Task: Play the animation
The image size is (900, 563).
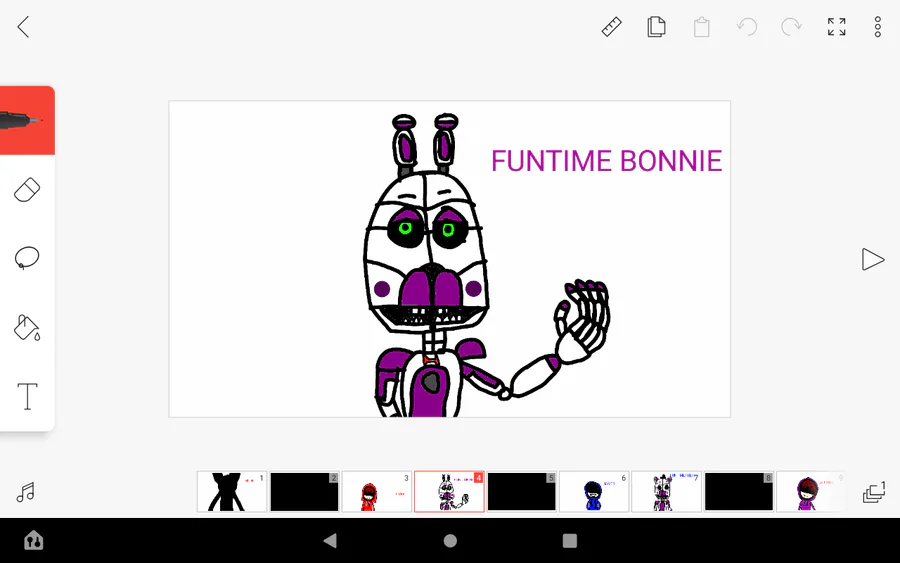Action: point(872,259)
